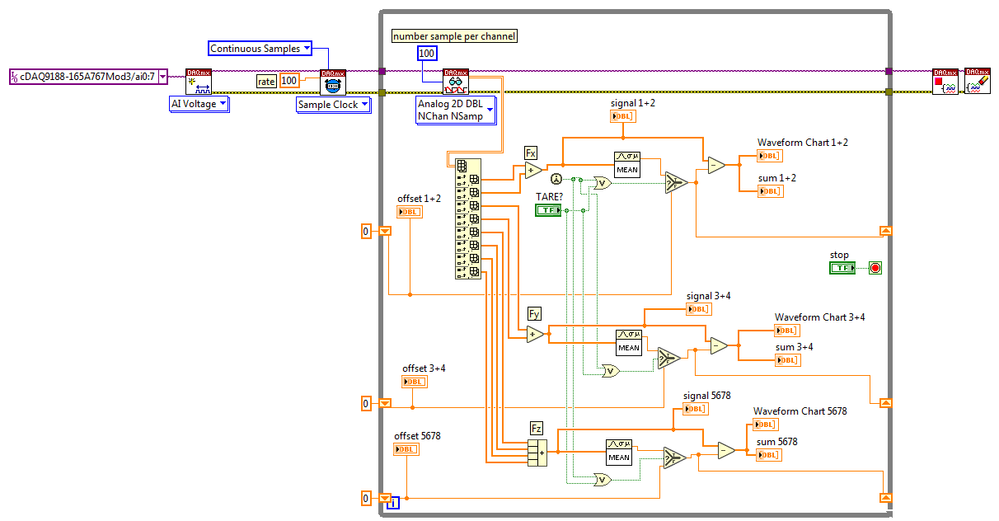Screen dimensions: 999x521
Task: Click the middle zero initializer constant
Action: (366, 403)
